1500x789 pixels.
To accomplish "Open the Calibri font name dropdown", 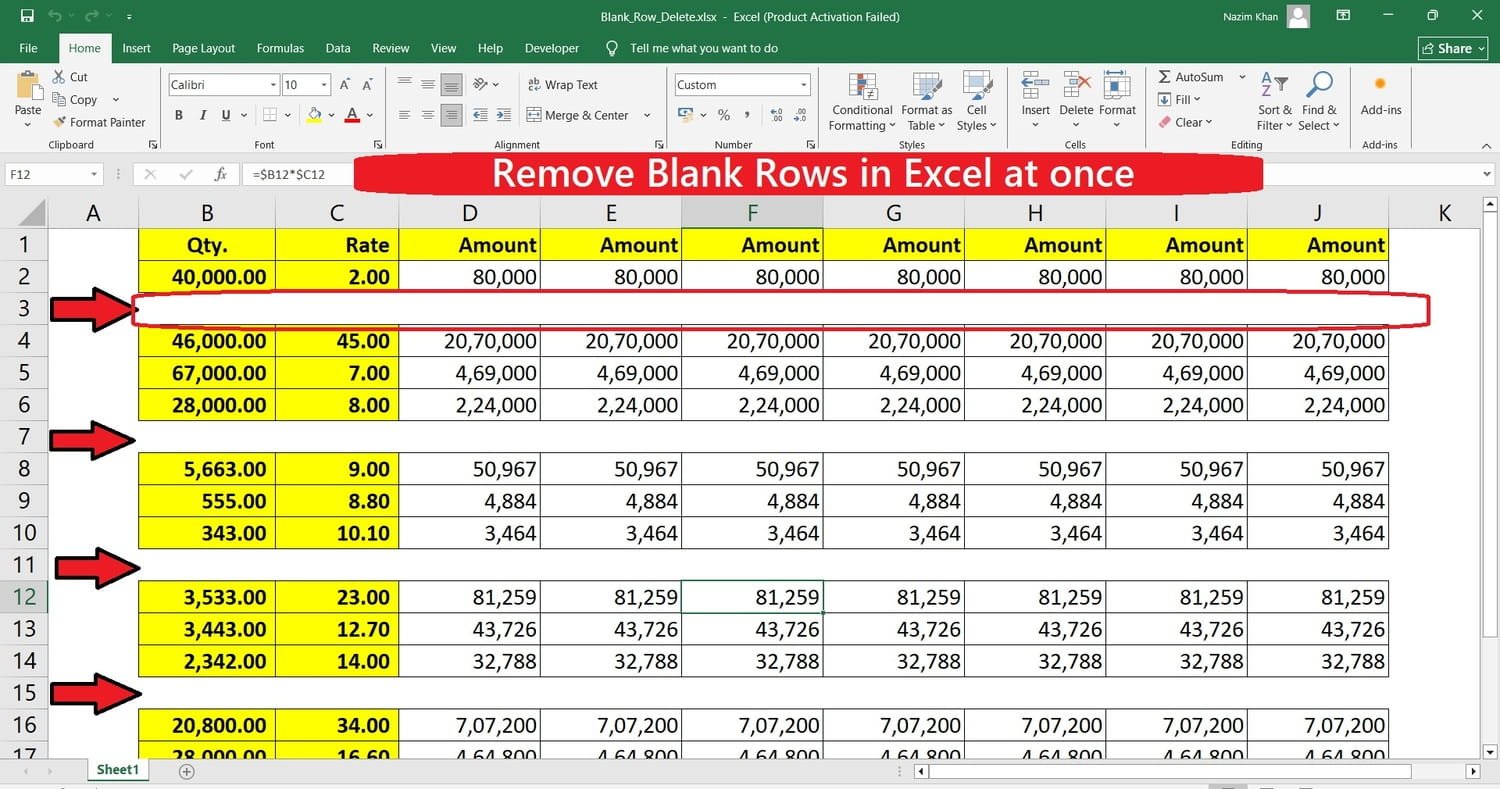I will tap(273, 85).
